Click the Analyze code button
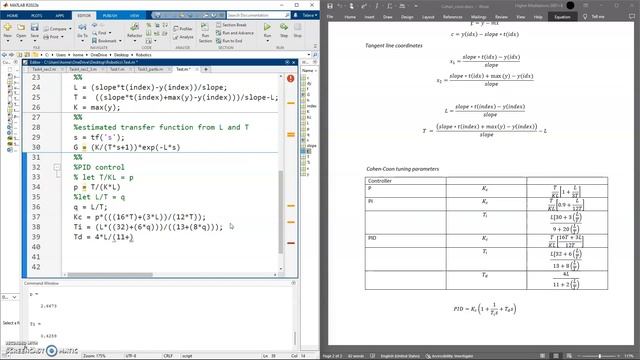The width and height of the screenshot is (640, 360). pos(183,37)
